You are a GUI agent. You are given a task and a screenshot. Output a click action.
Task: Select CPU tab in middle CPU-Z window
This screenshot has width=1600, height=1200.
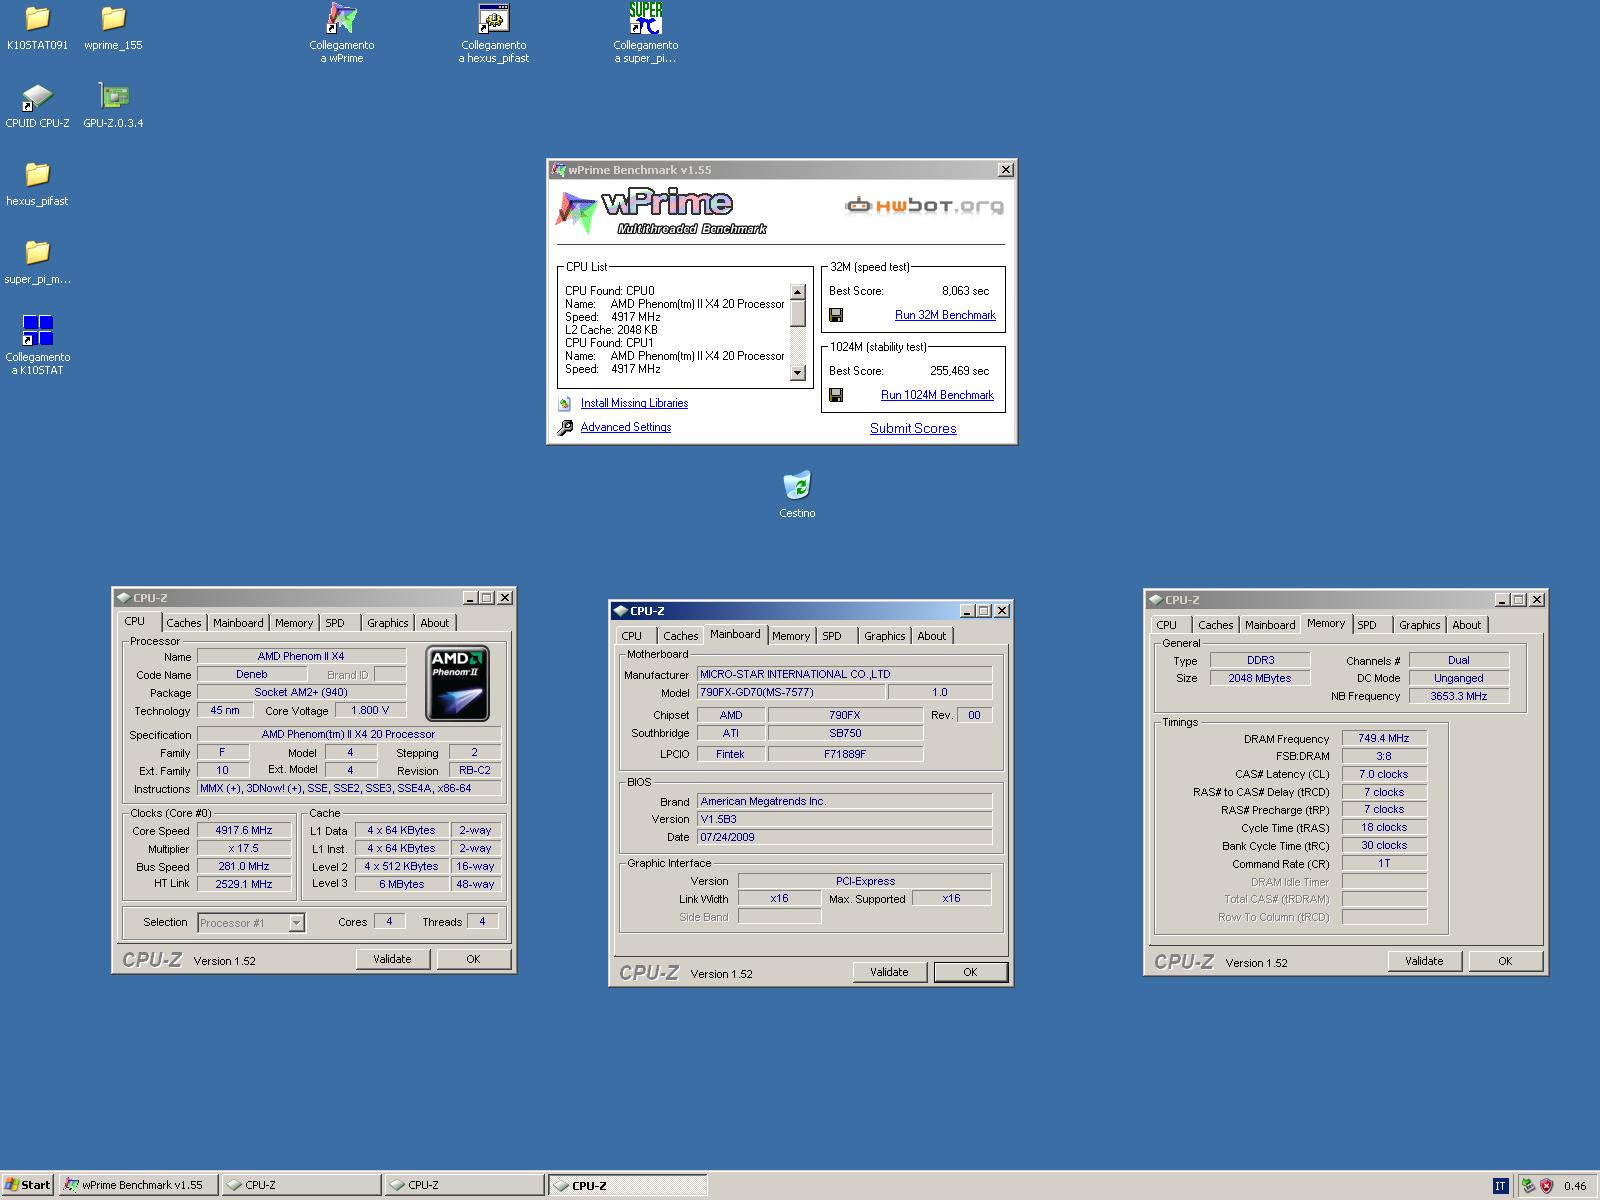632,636
